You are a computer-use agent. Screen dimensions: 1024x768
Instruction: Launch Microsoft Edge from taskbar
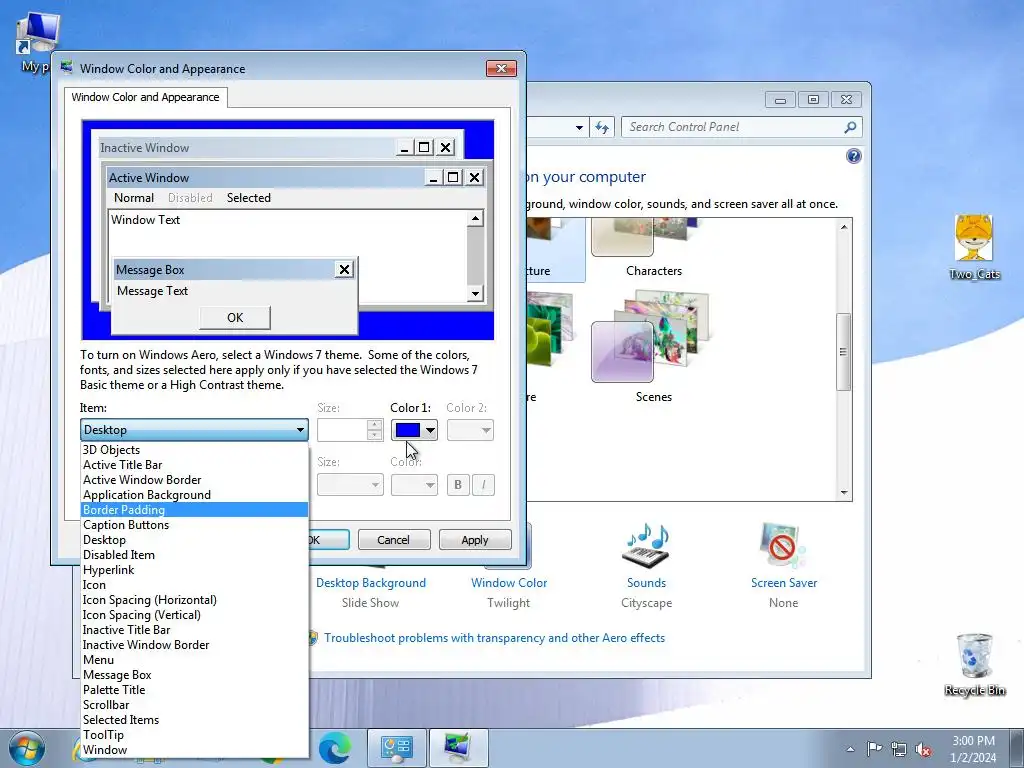334,748
